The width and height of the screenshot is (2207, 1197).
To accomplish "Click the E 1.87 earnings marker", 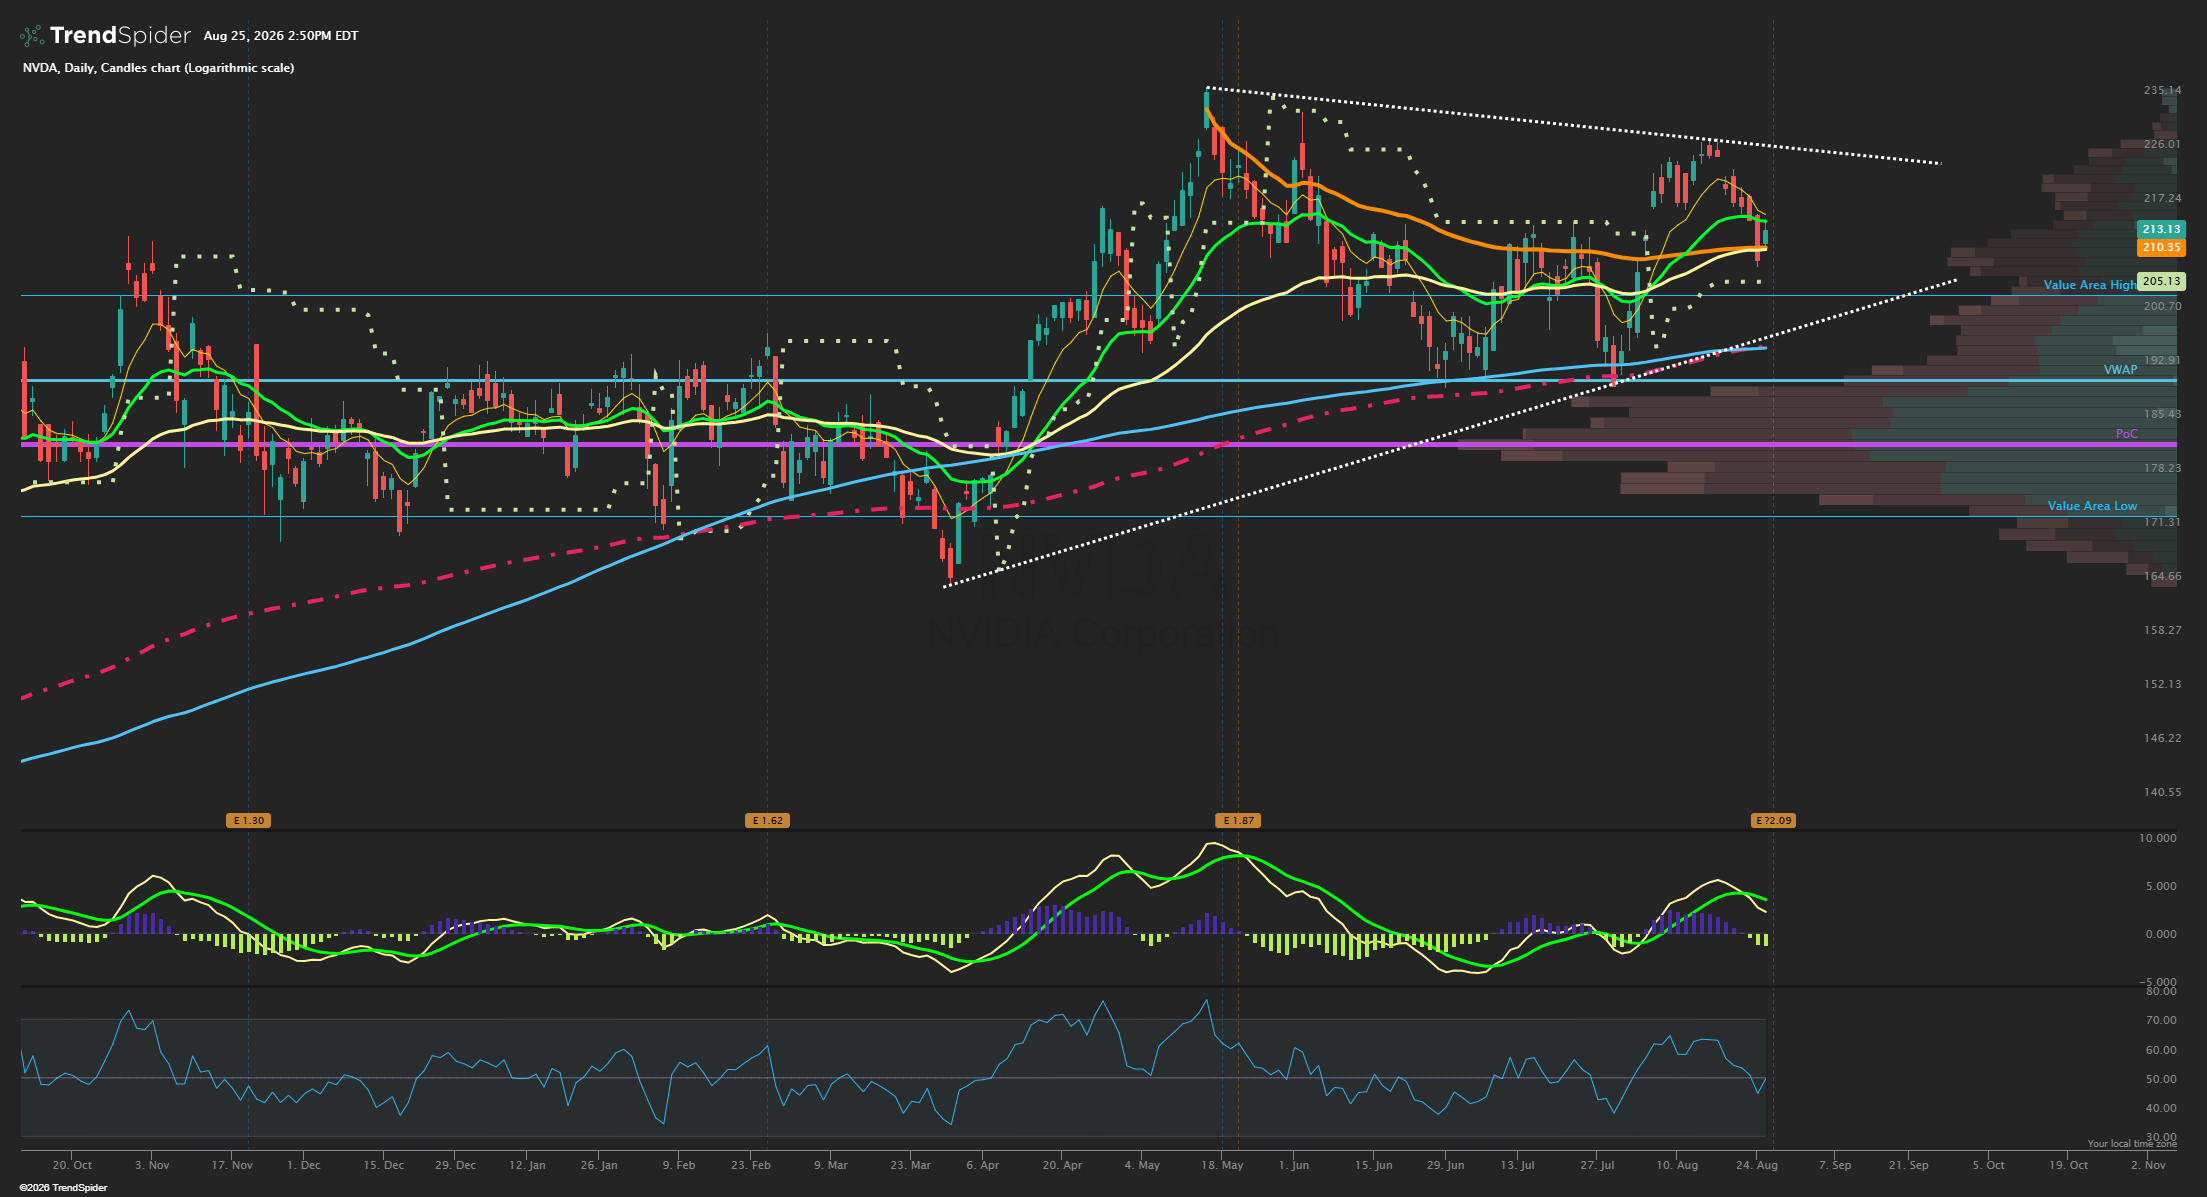I will coord(1238,821).
